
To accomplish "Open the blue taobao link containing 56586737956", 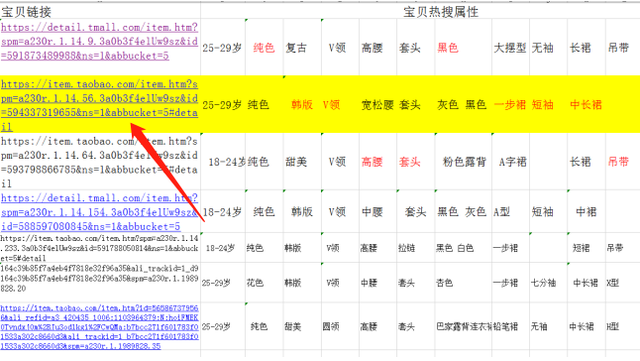I will coord(99,327).
